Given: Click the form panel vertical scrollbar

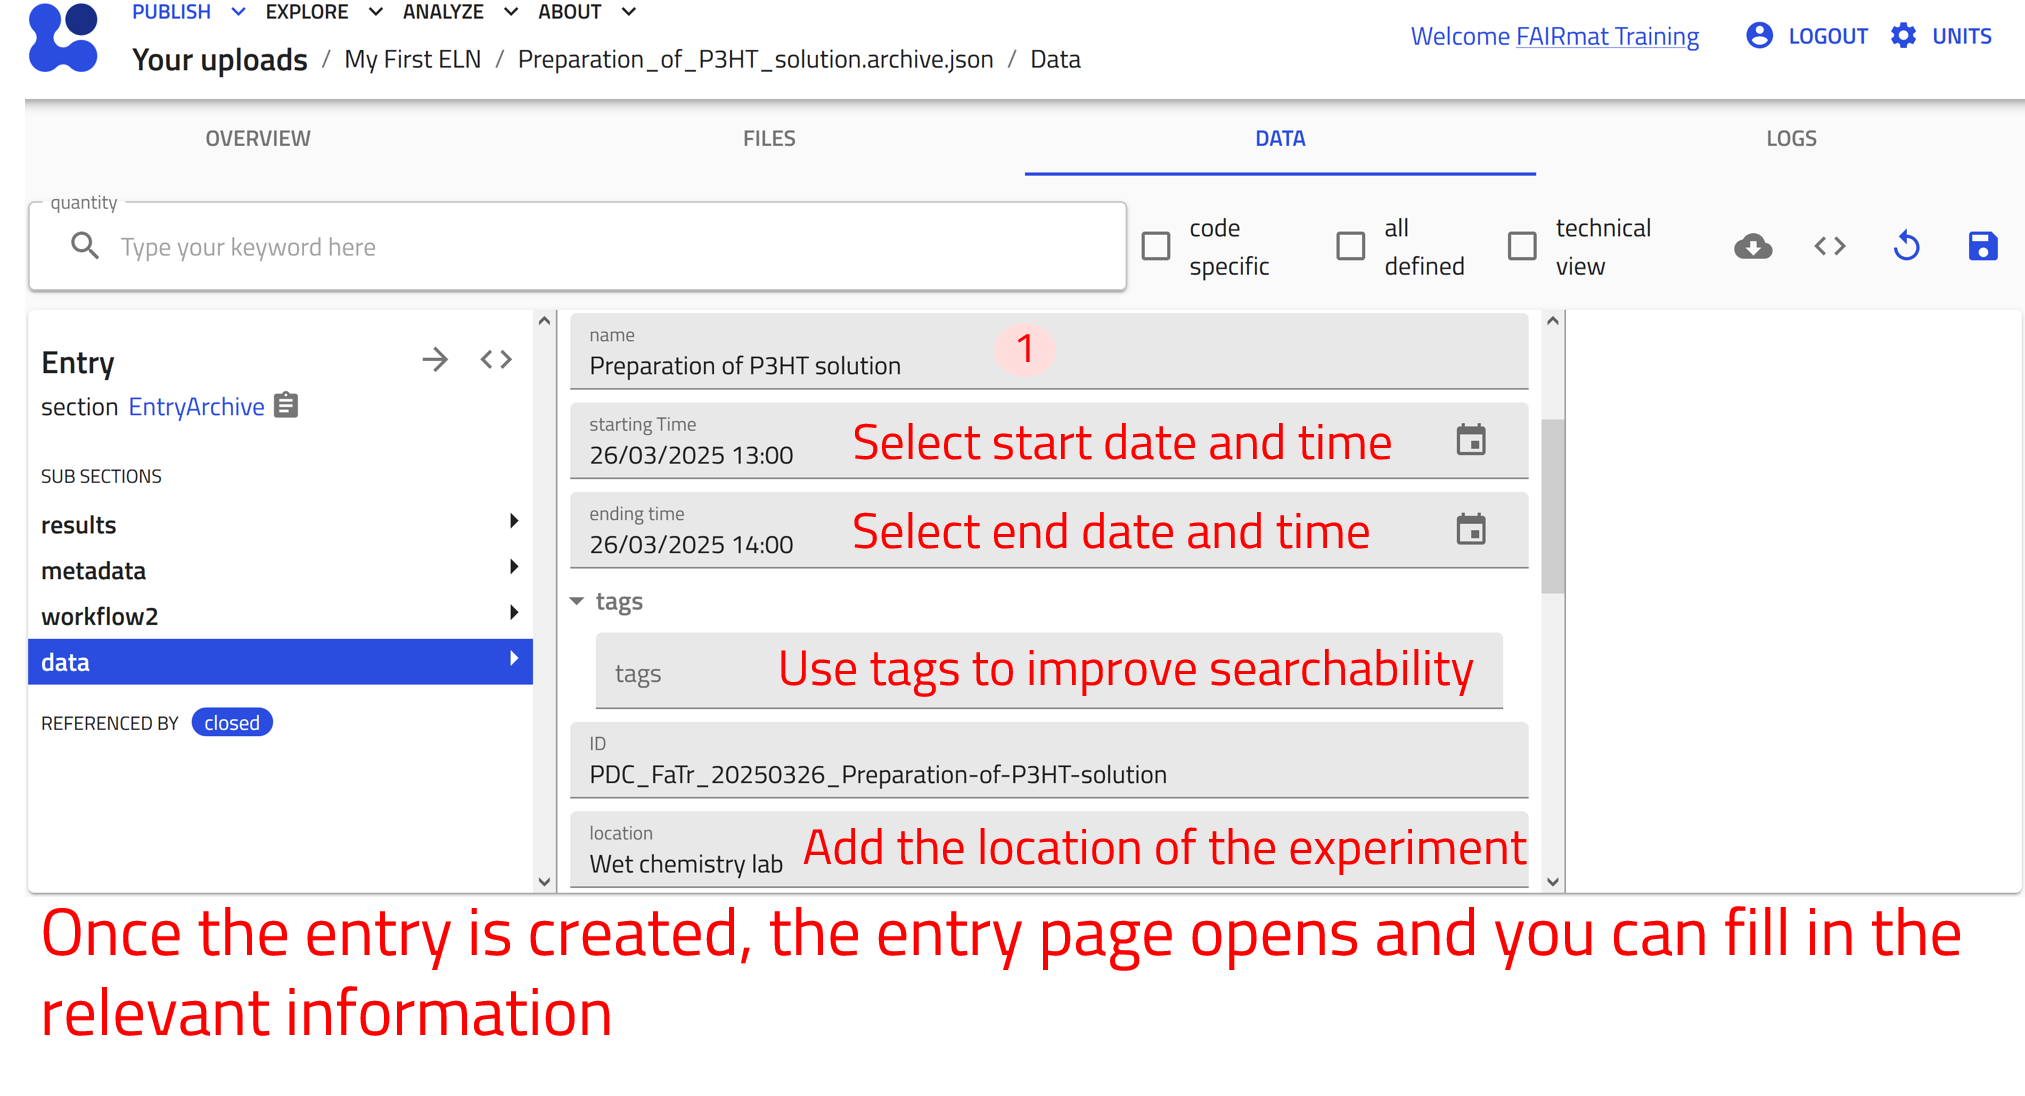Looking at the screenshot, I should tap(1552, 505).
